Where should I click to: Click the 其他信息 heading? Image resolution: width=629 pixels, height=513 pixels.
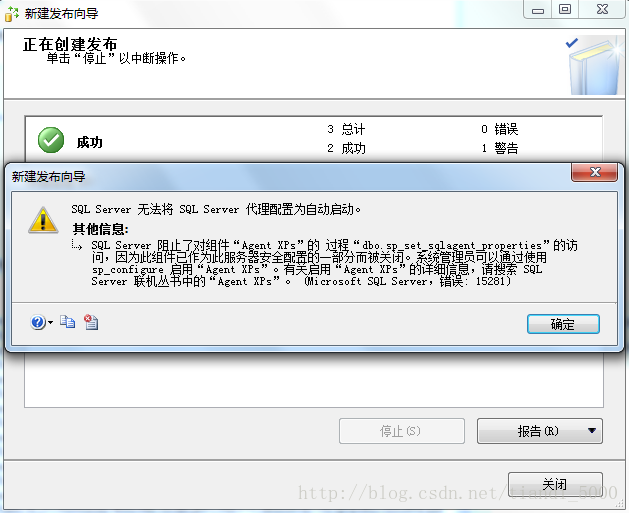coord(100,229)
